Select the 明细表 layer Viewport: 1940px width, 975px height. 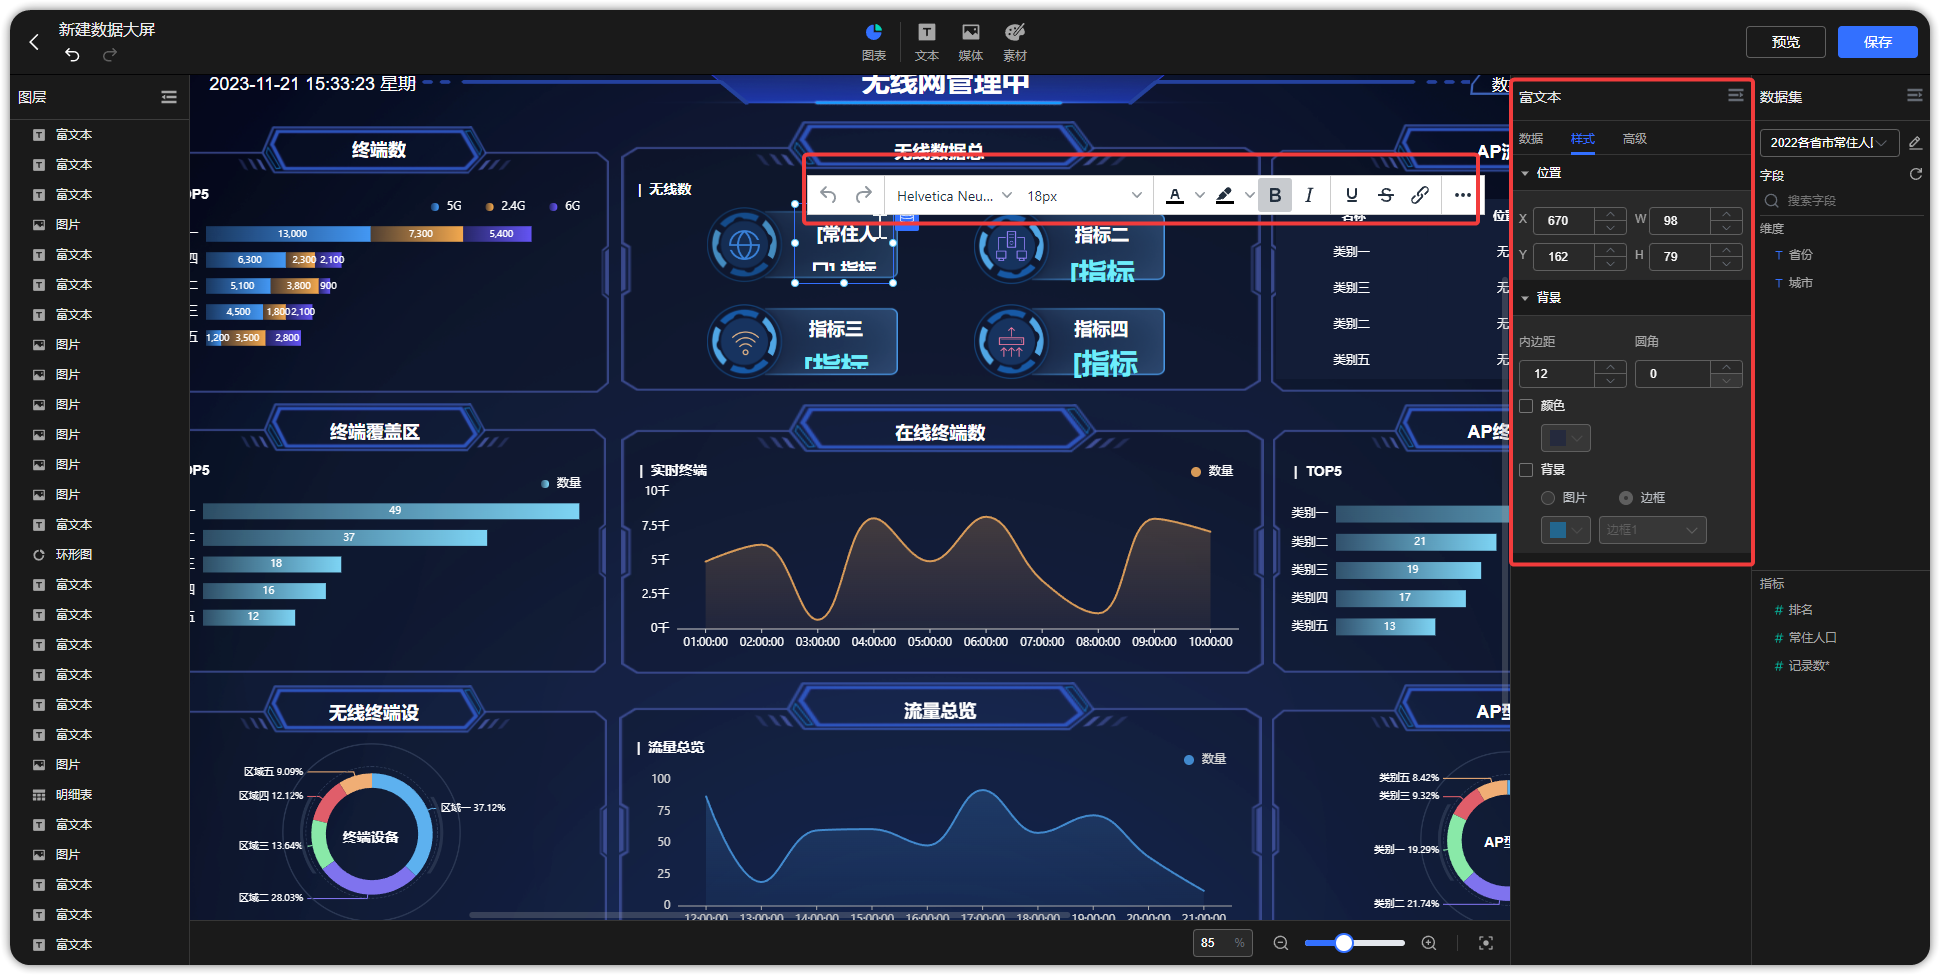click(74, 795)
